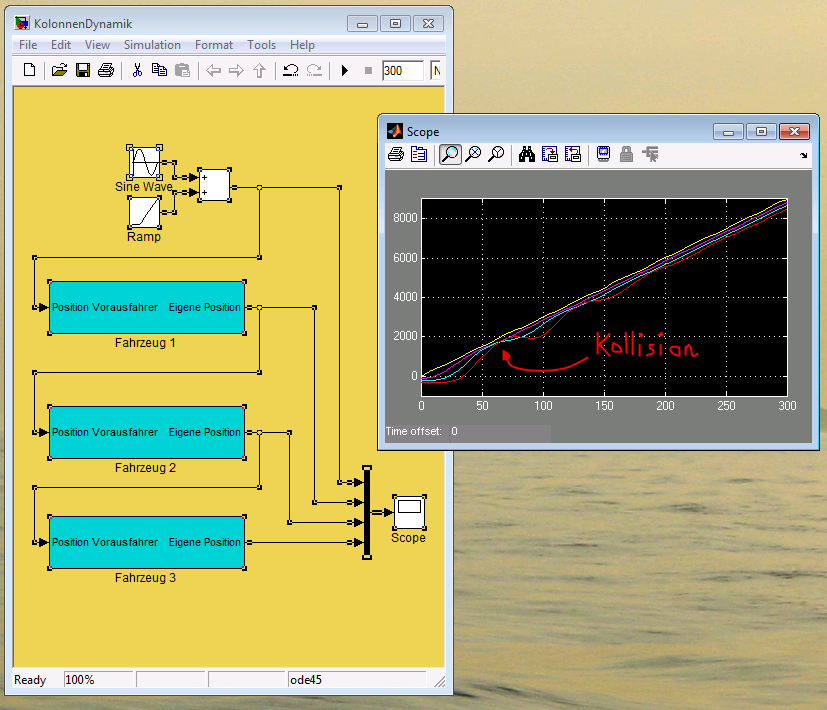
Task: Click the simulation stop time field
Action: point(402,71)
